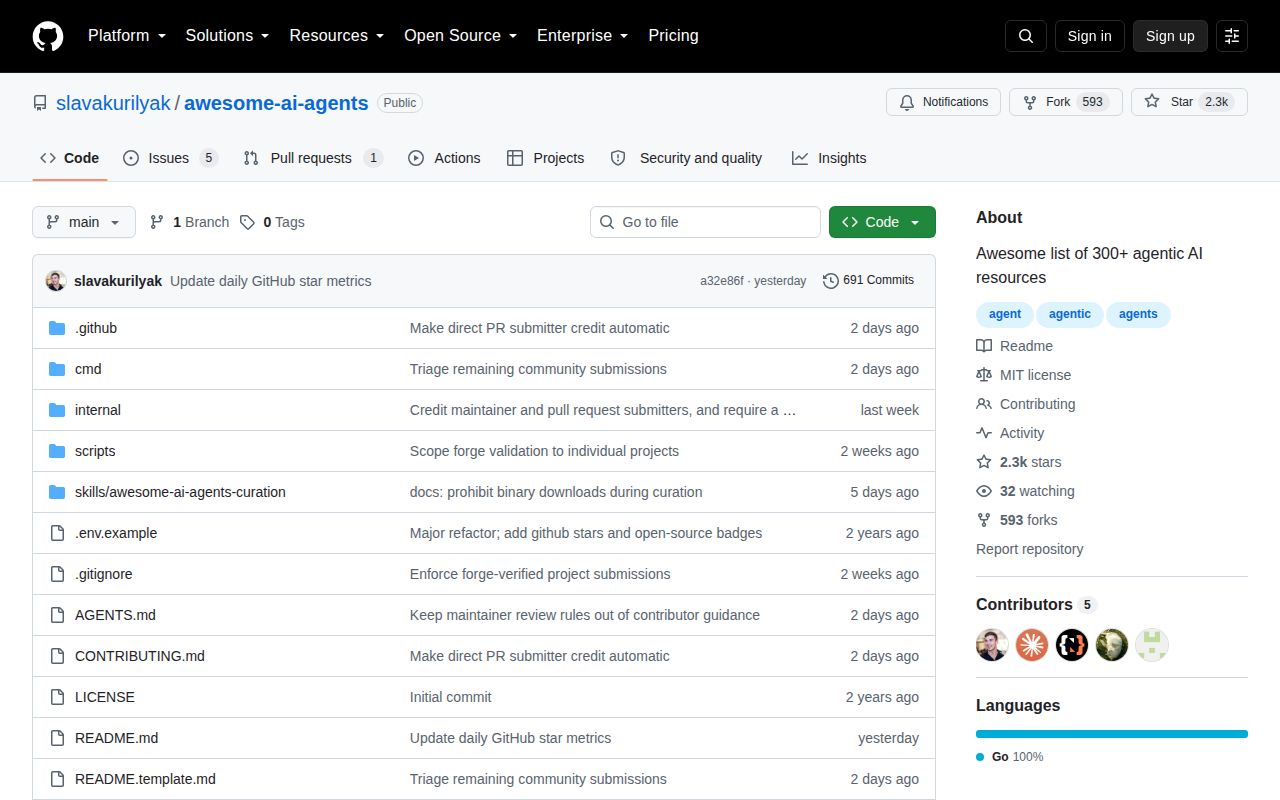Image resolution: width=1280 pixels, height=800 pixels.
Task: Expand the Resources menu
Action: 337,36
